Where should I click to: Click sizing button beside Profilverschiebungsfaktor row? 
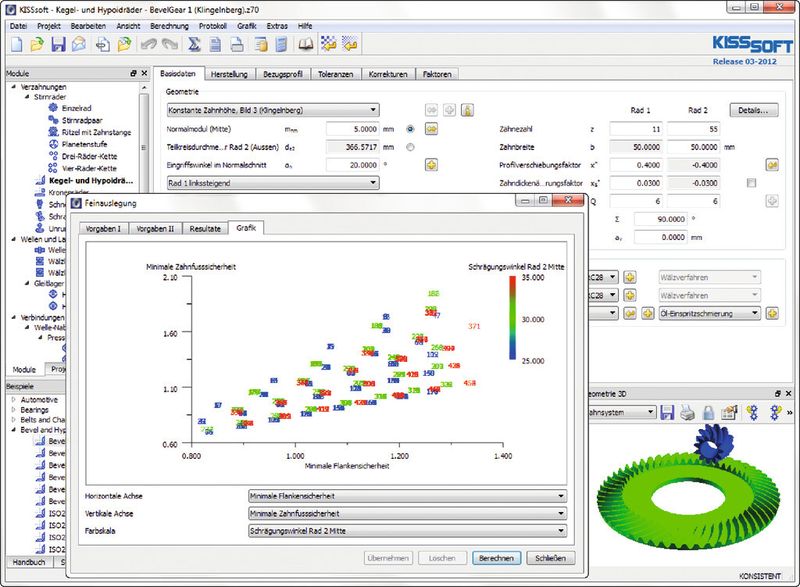[x=772, y=164]
